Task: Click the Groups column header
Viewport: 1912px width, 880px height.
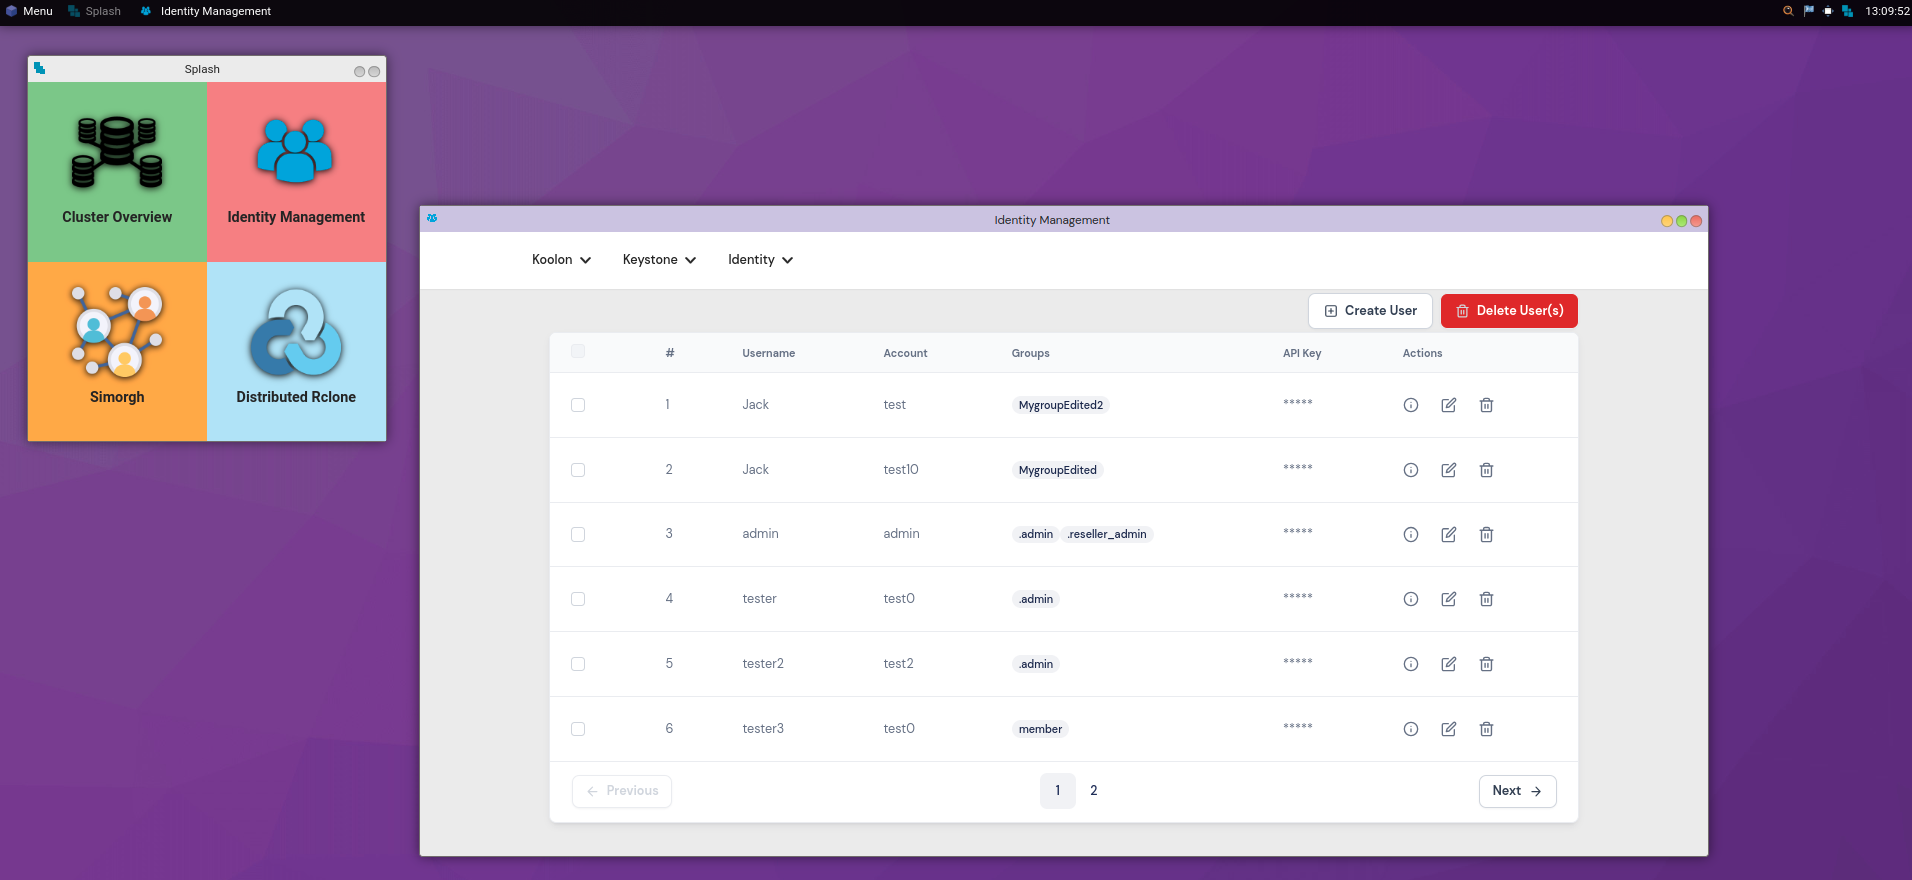Action: click(x=1030, y=353)
